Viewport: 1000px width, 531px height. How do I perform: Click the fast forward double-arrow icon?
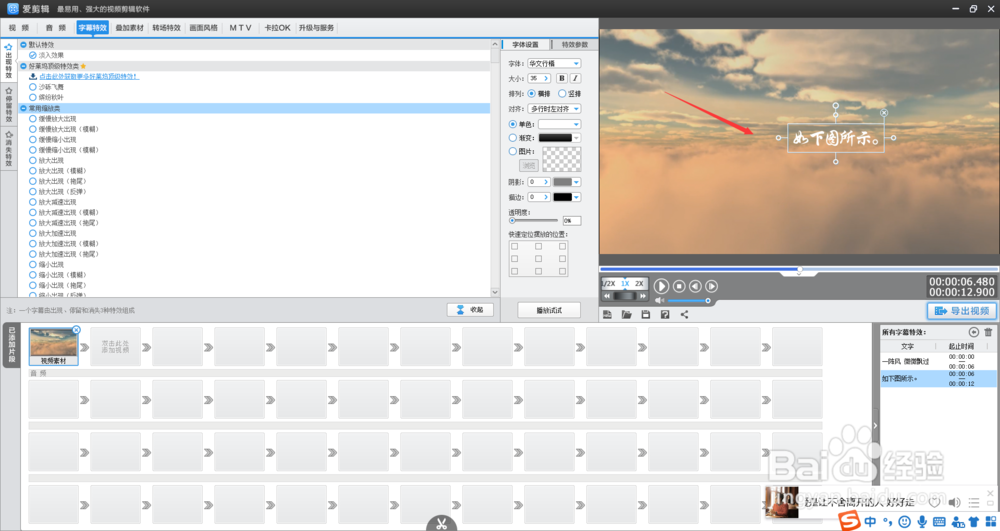coord(643,296)
